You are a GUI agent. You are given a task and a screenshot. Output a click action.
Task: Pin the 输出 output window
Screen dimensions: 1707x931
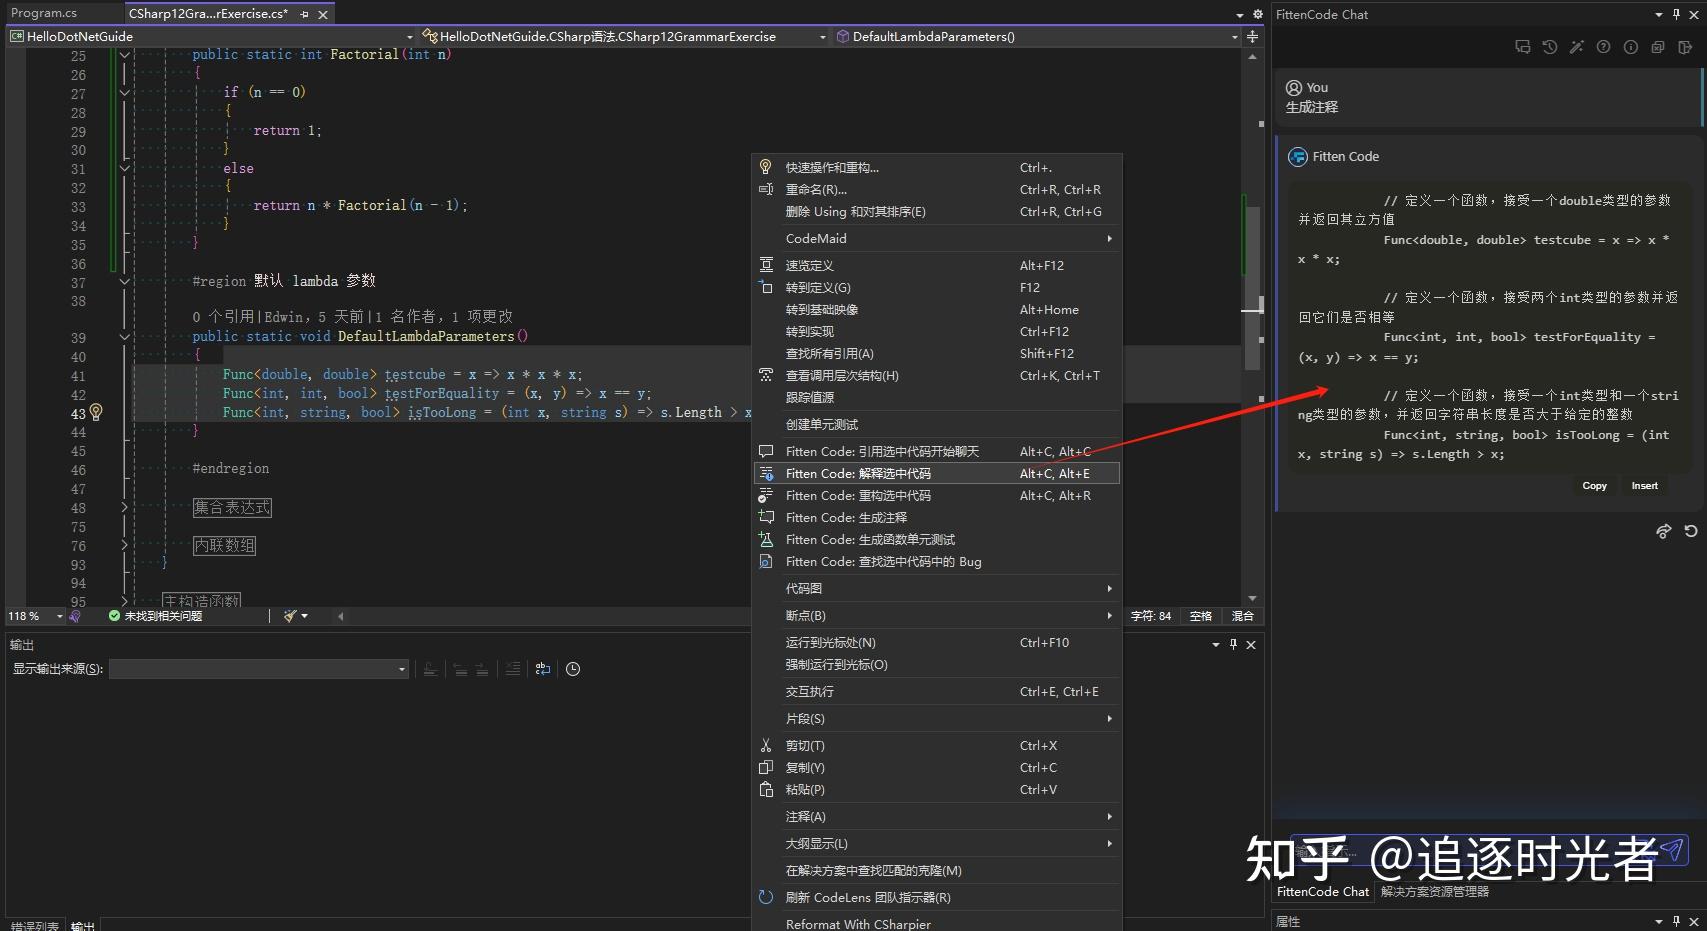[x=1232, y=645]
